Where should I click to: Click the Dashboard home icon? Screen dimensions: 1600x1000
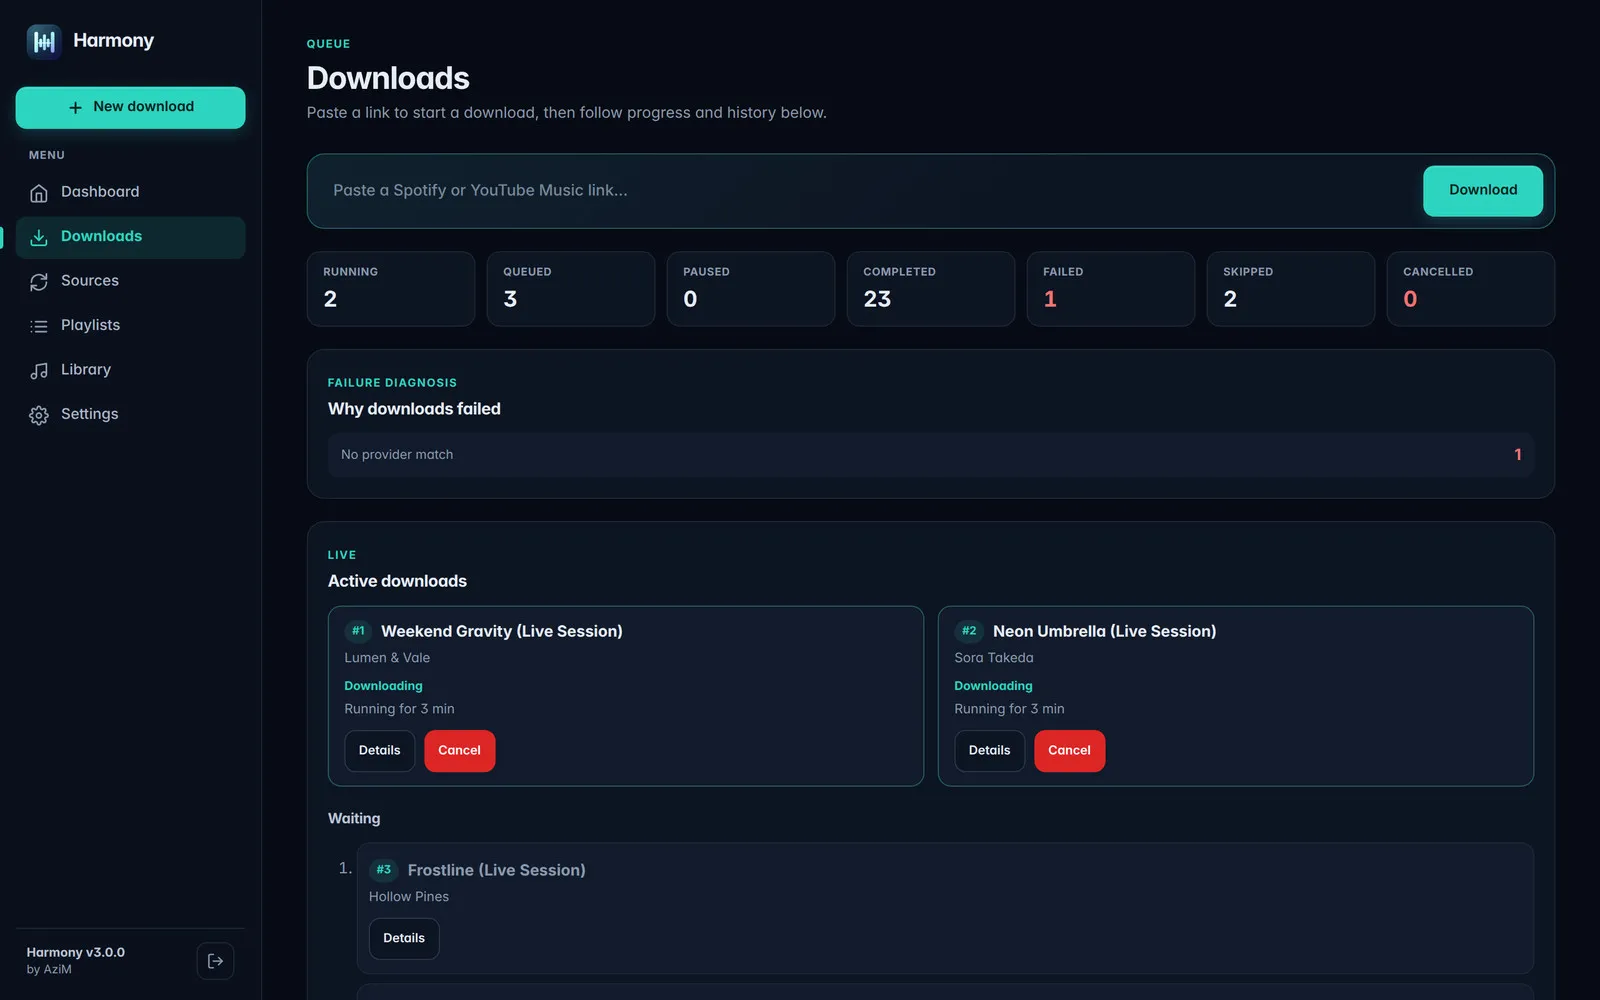click(x=39, y=193)
